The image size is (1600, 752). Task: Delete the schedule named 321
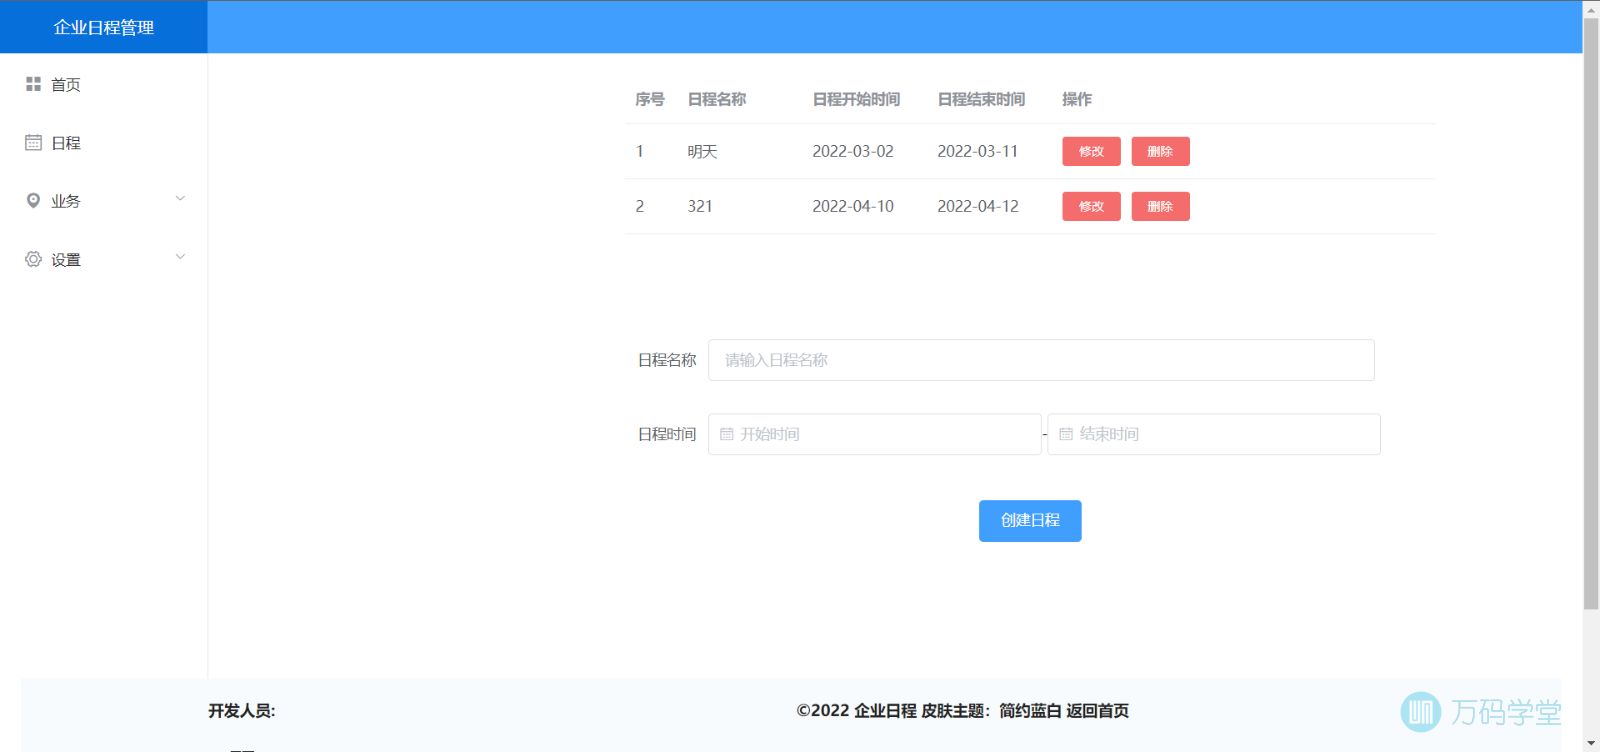pos(1160,207)
